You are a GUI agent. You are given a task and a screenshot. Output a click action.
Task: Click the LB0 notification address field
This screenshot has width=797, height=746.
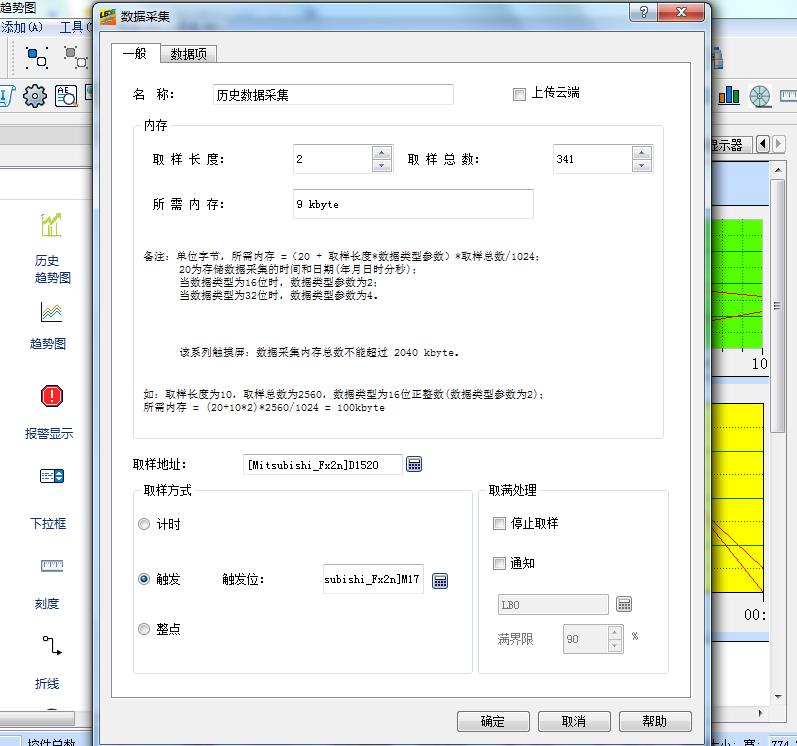[553, 605]
